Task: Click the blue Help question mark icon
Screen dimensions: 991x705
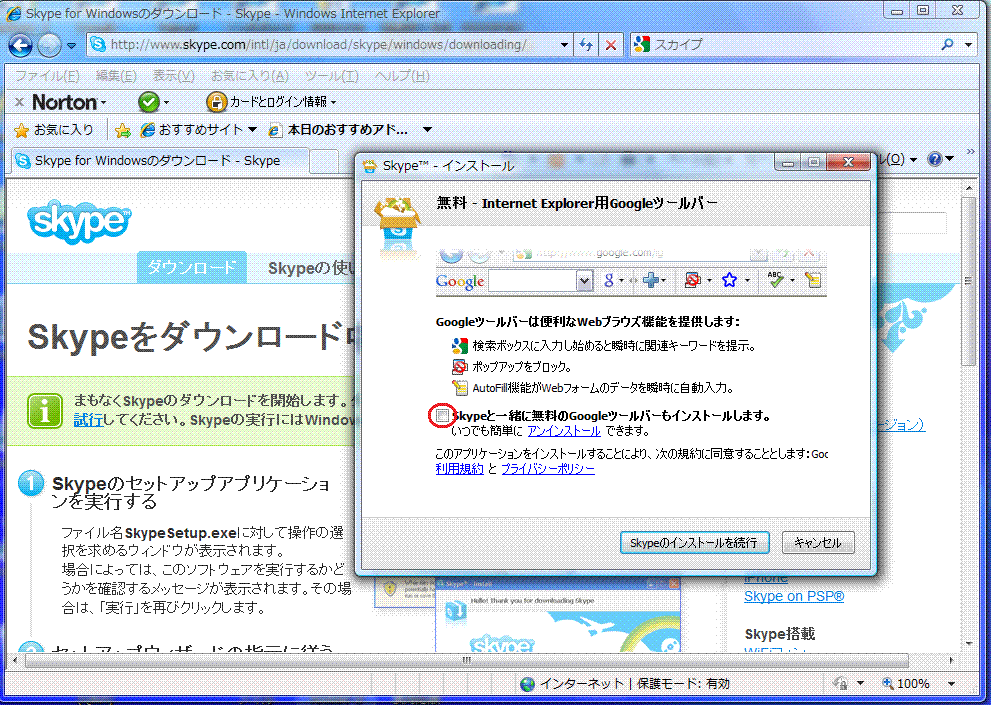Action: 935,159
